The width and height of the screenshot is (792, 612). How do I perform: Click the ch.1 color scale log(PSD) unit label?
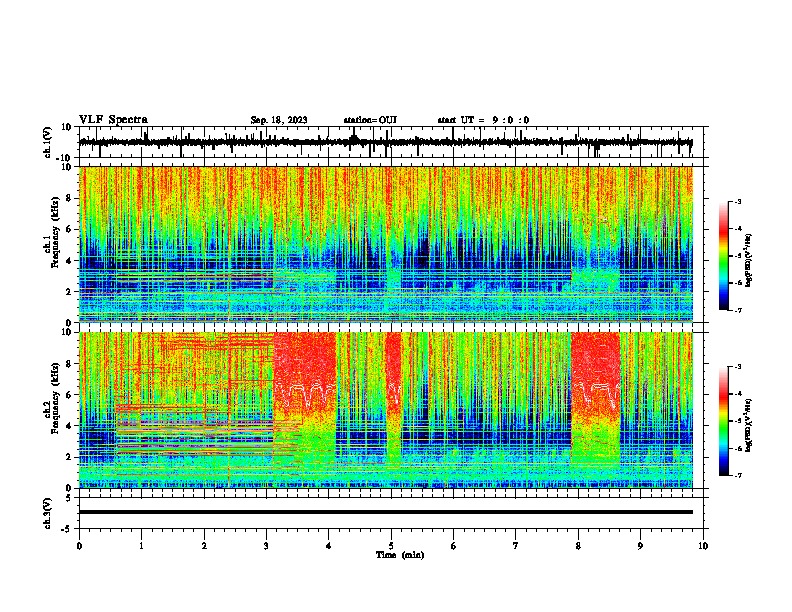(x=749, y=261)
